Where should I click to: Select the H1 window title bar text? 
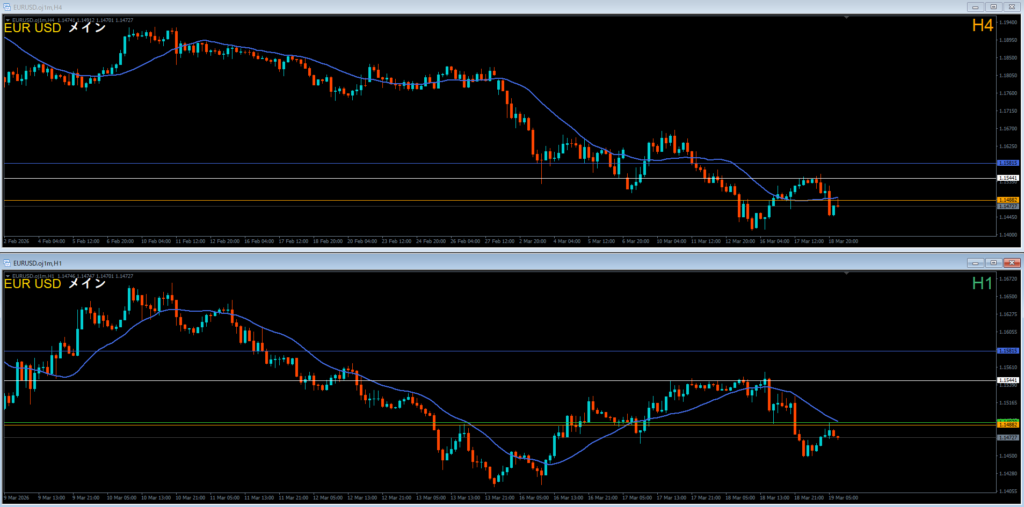pos(36,261)
